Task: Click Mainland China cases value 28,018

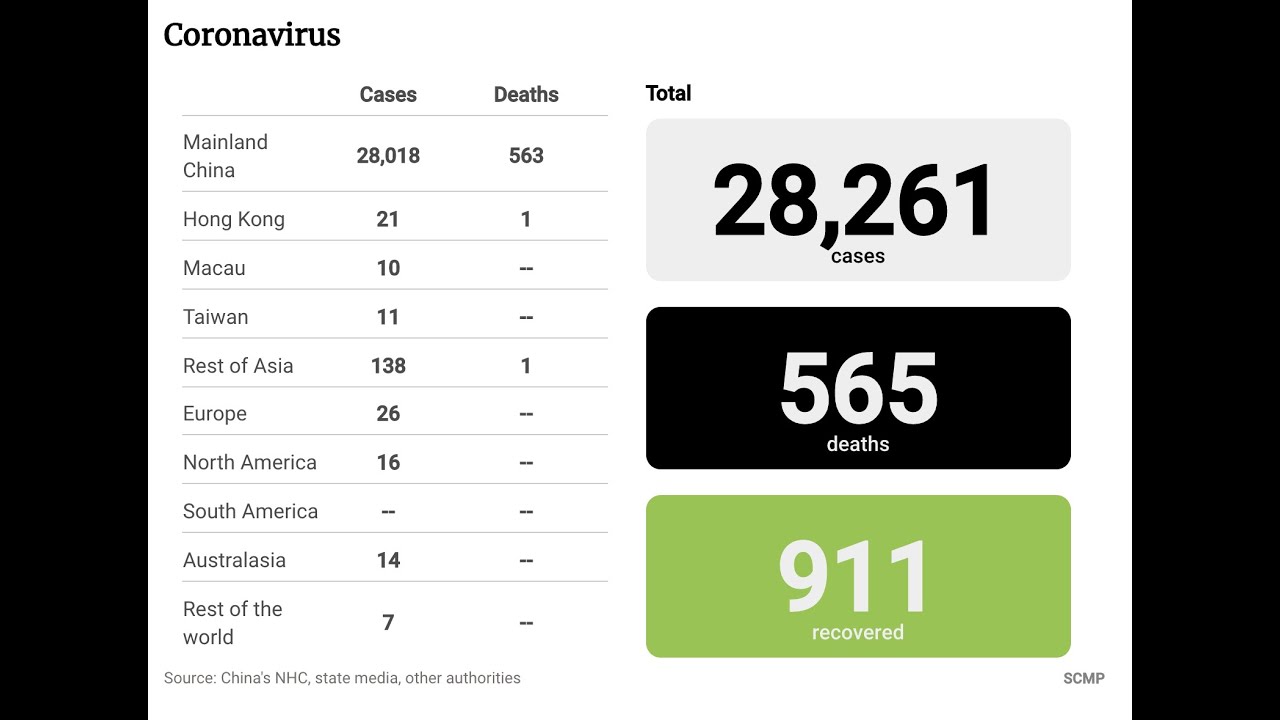Action: (x=388, y=156)
